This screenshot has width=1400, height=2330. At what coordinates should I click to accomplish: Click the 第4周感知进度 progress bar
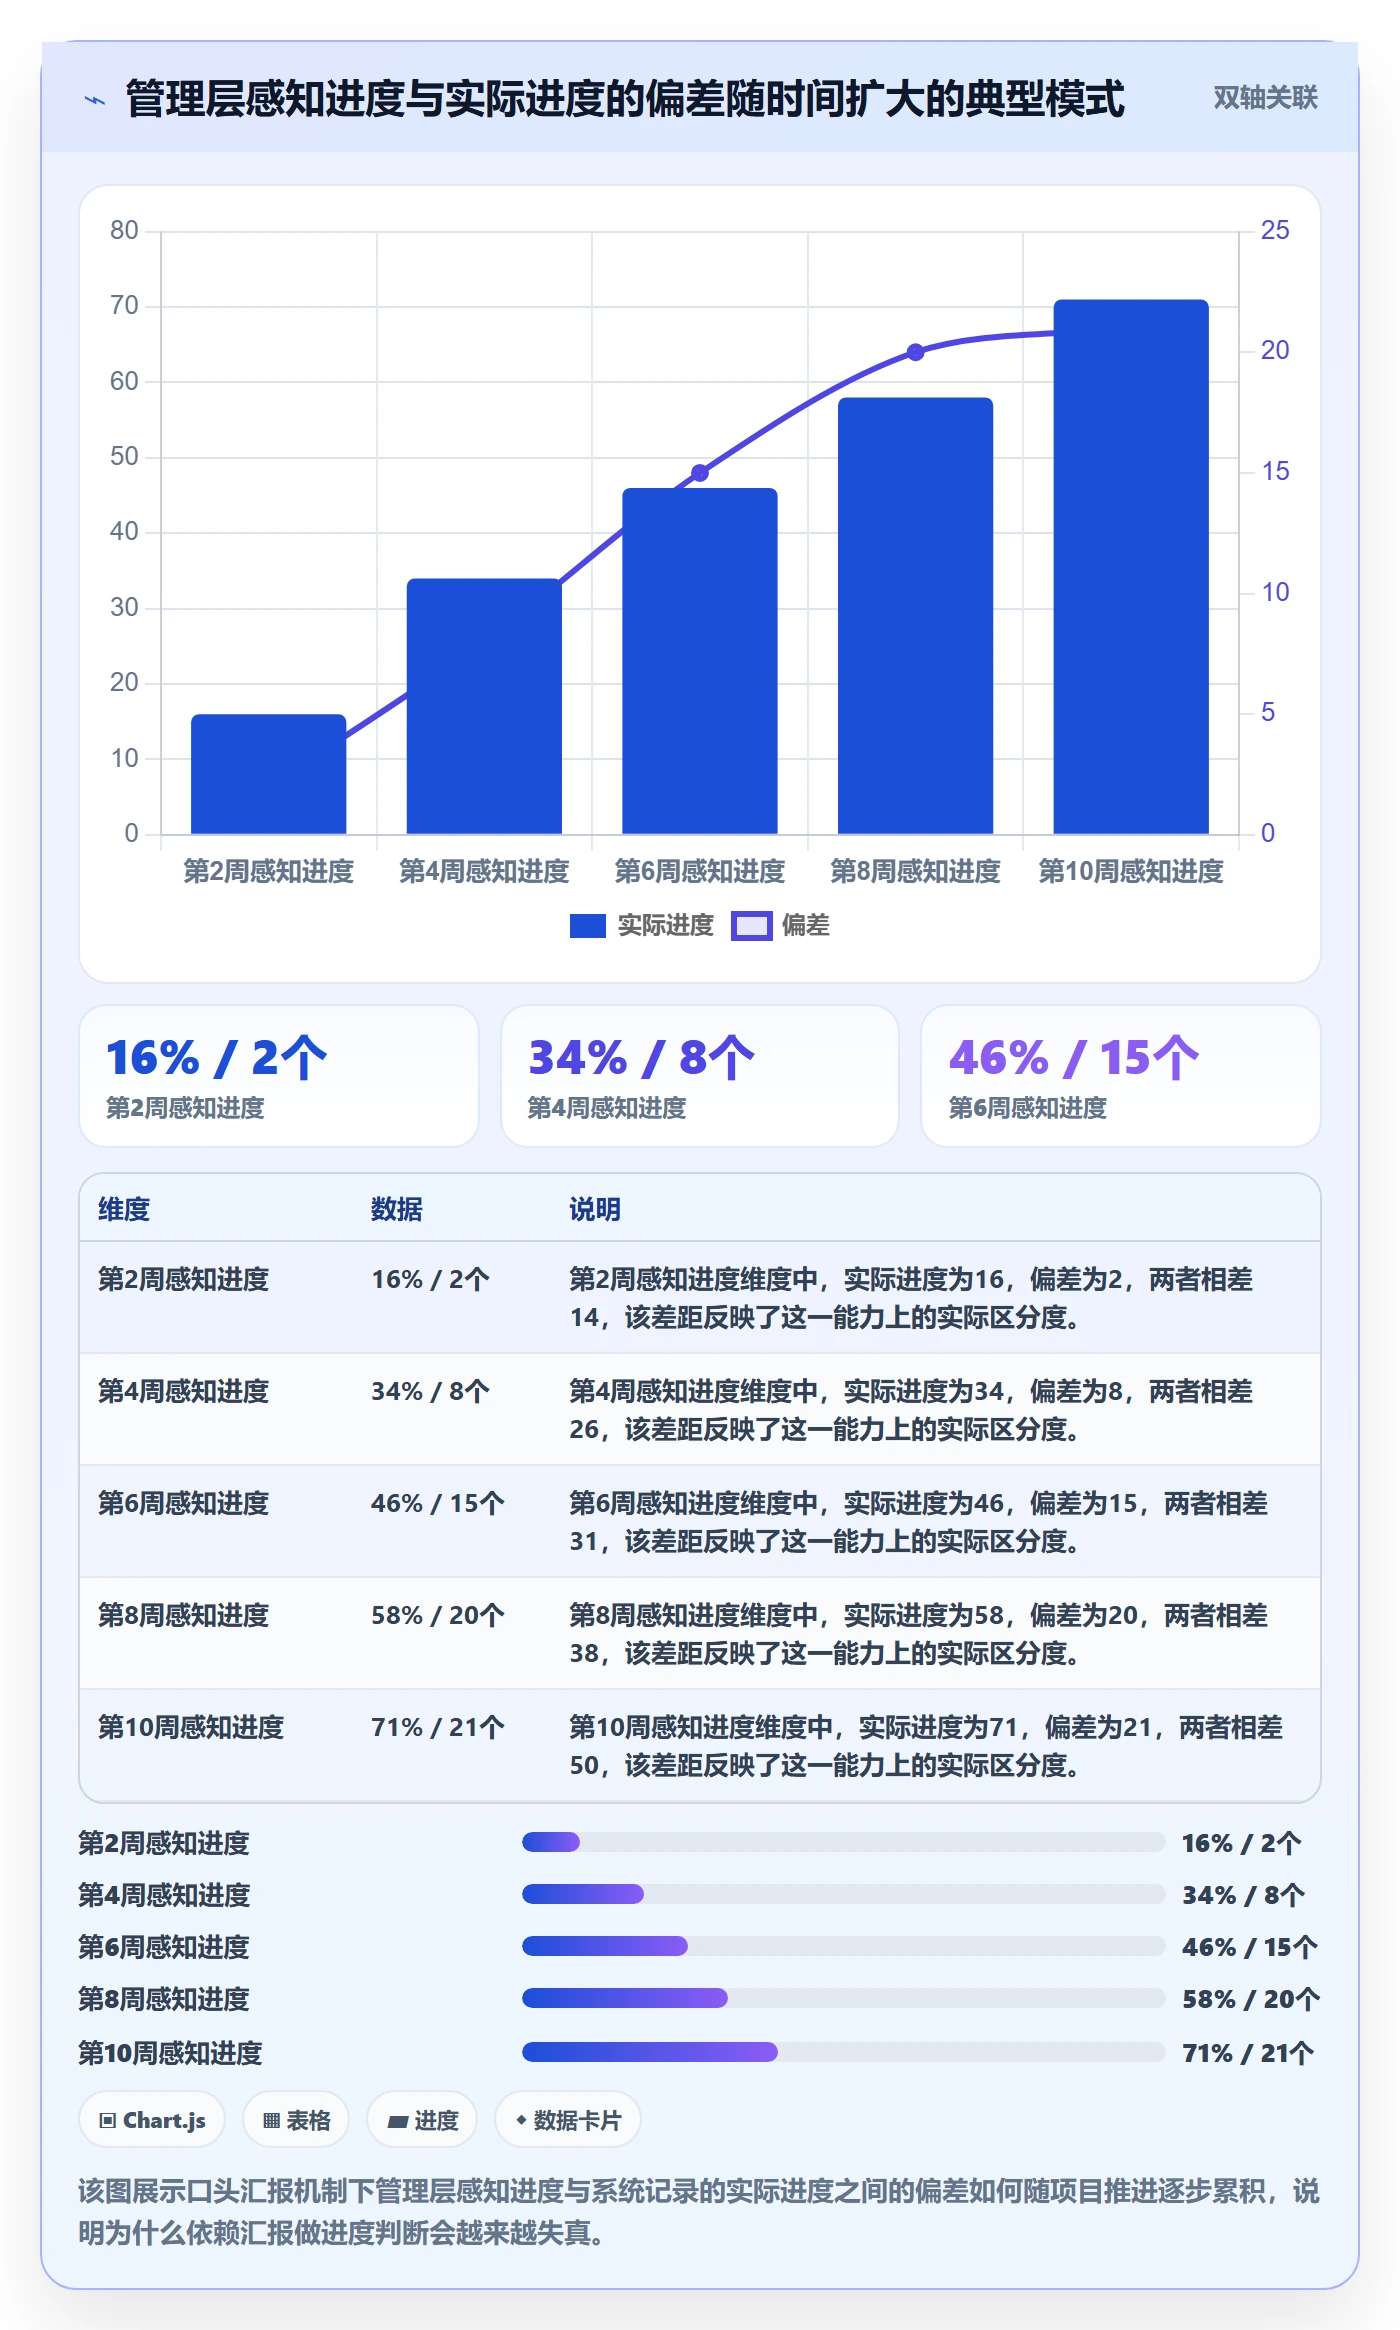pos(843,1894)
